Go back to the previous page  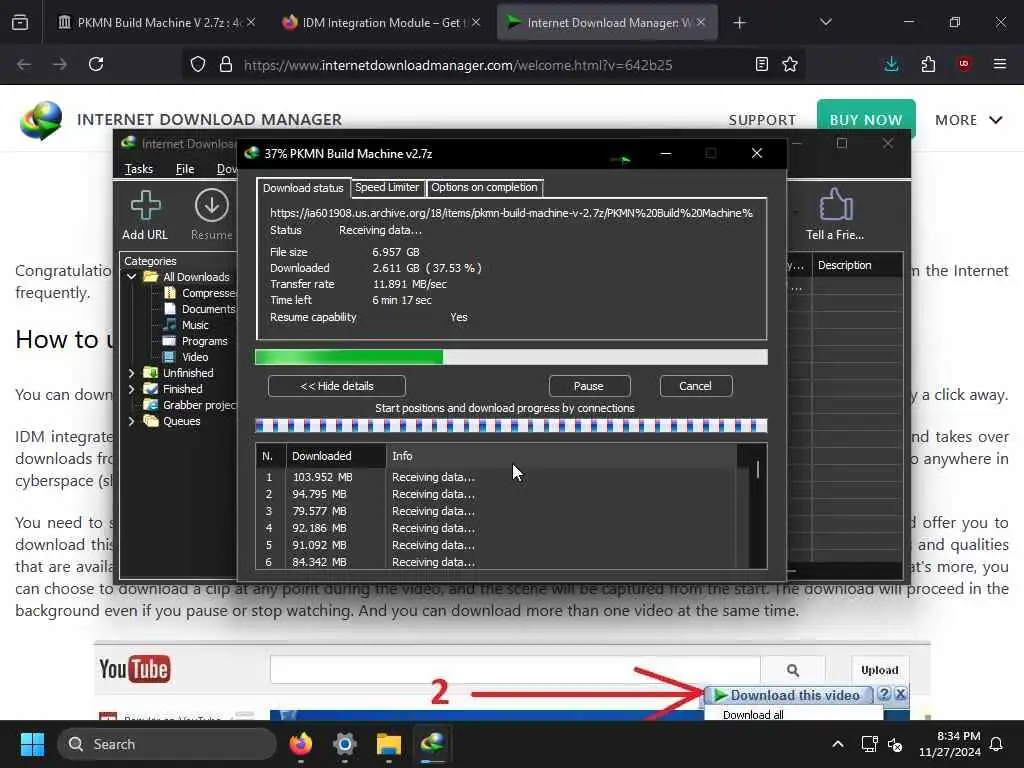pyautogui.click(x=24, y=64)
